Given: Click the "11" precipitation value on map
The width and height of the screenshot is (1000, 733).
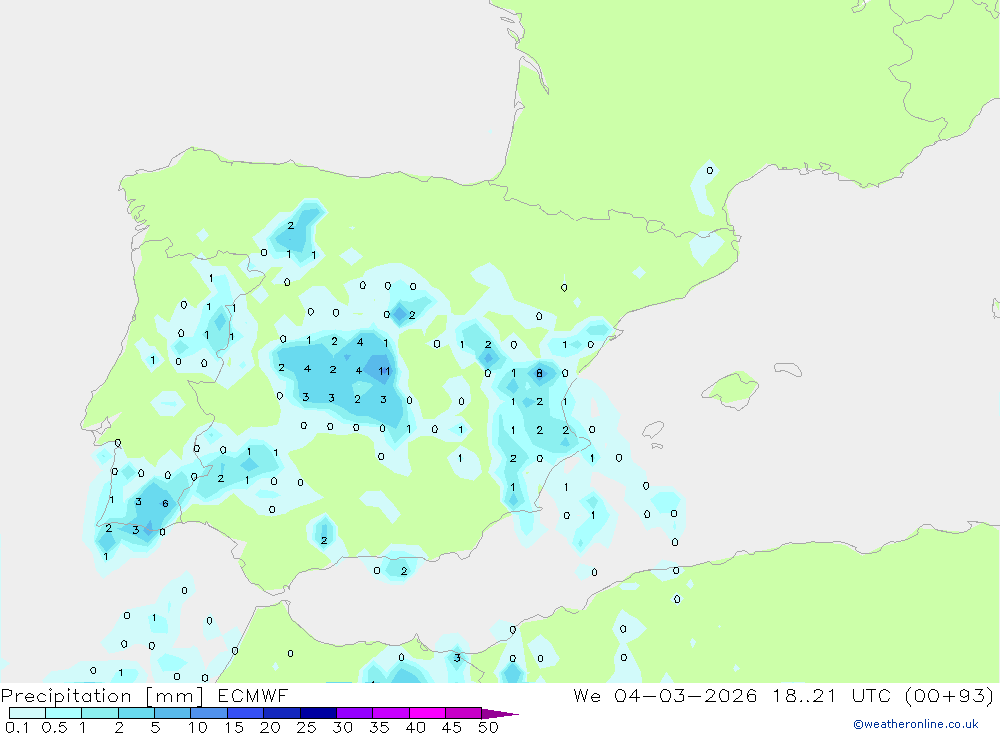Looking at the screenshot, I should 384,371.
